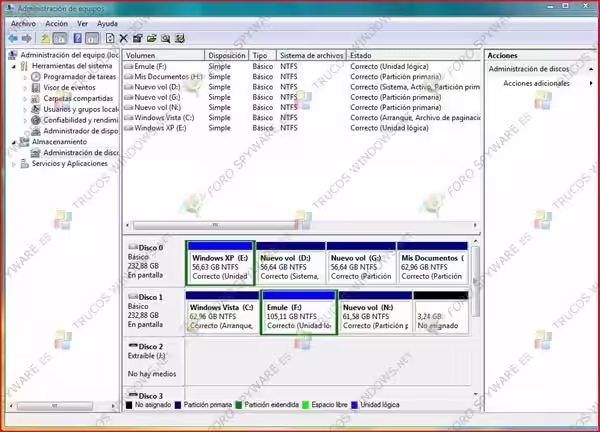The width and height of the screenshot is (600, 432).
Task: Select Nuevo vol (G:) row in volume list
Action: pyautogui.click(x=302, y=97)
